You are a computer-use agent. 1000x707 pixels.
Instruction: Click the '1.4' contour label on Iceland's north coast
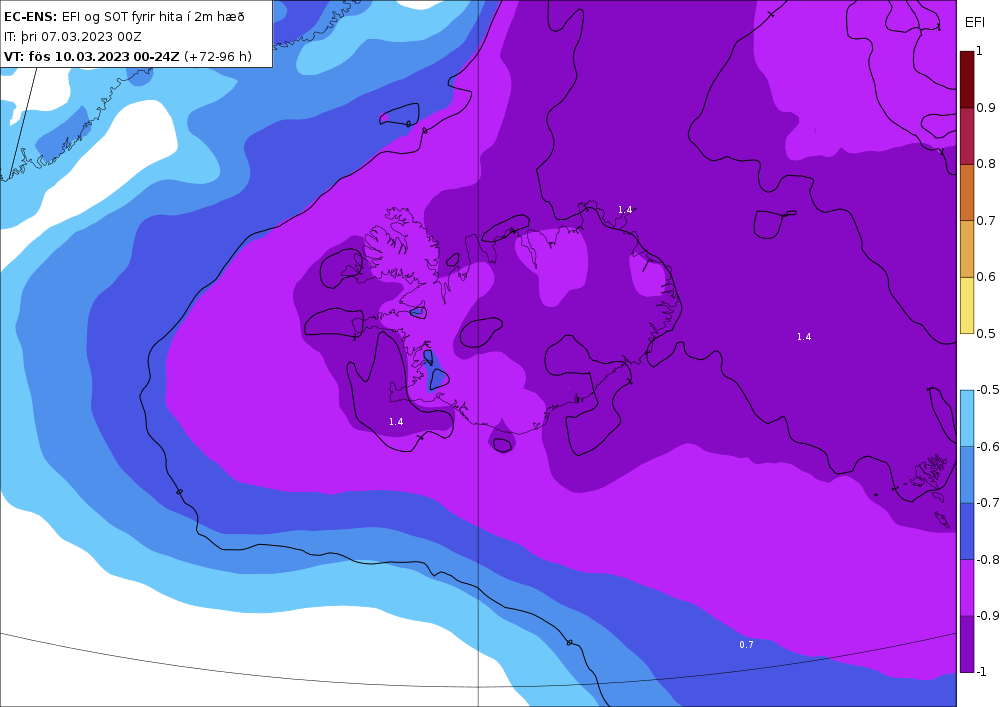(625, 210)
